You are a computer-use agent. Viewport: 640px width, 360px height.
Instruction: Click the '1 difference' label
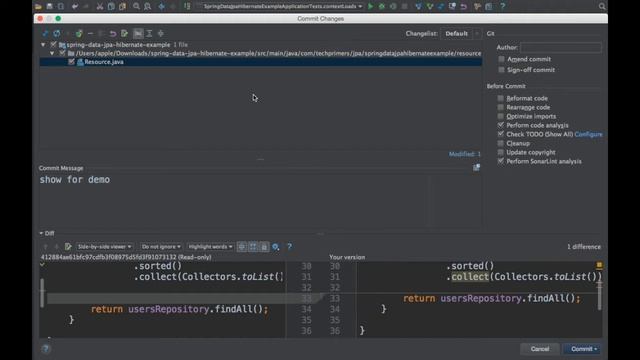pyautogui.click(x=584, y=247)
